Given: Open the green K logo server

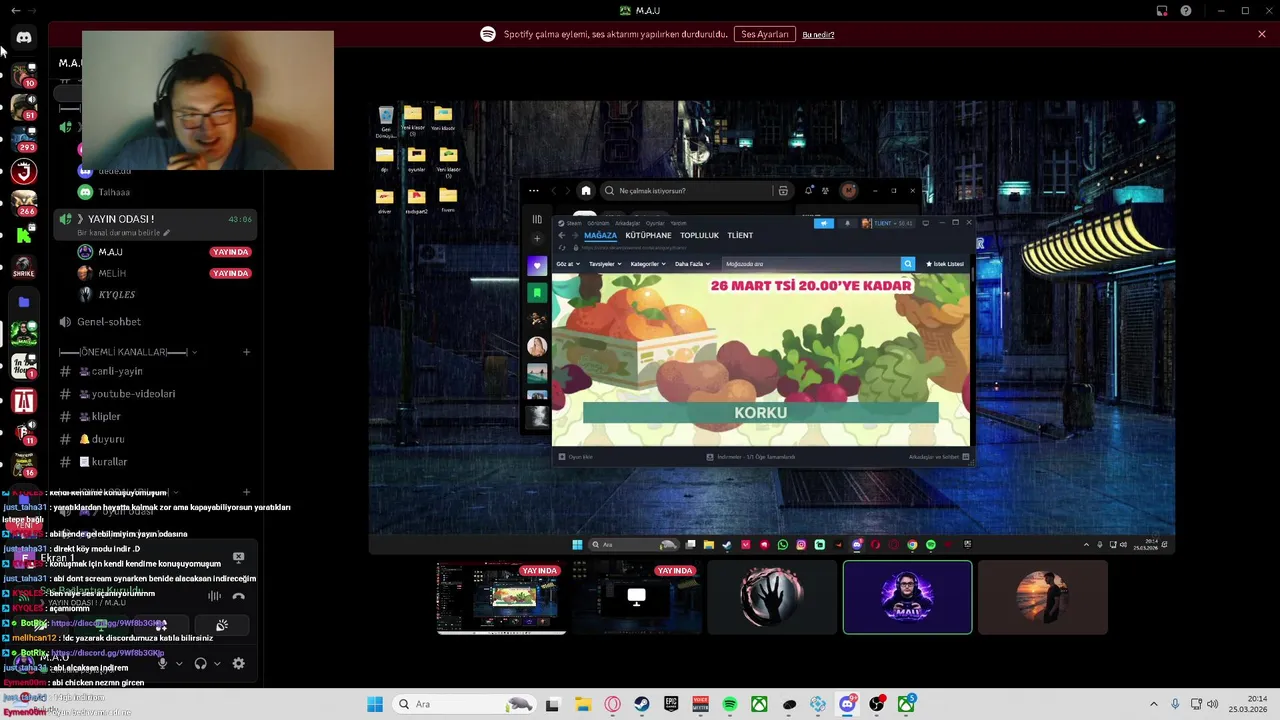Looking at the screenshot, I should point(24,236).
